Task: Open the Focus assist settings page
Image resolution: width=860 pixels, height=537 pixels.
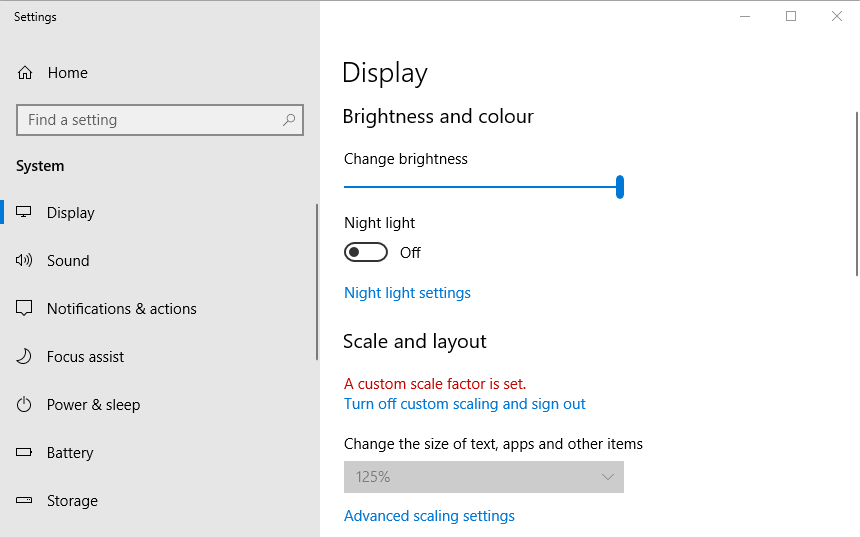Action: (85, 357)
